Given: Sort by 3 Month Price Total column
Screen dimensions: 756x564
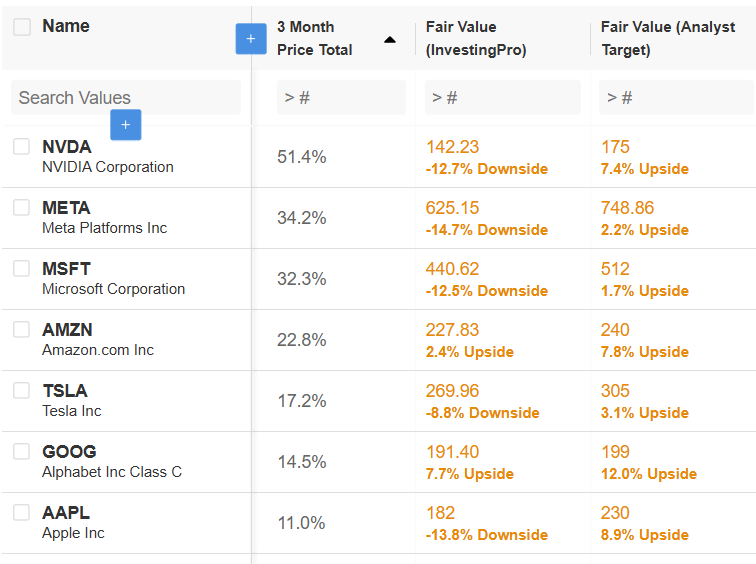Looking at the screenshot, I should (315, 38).
